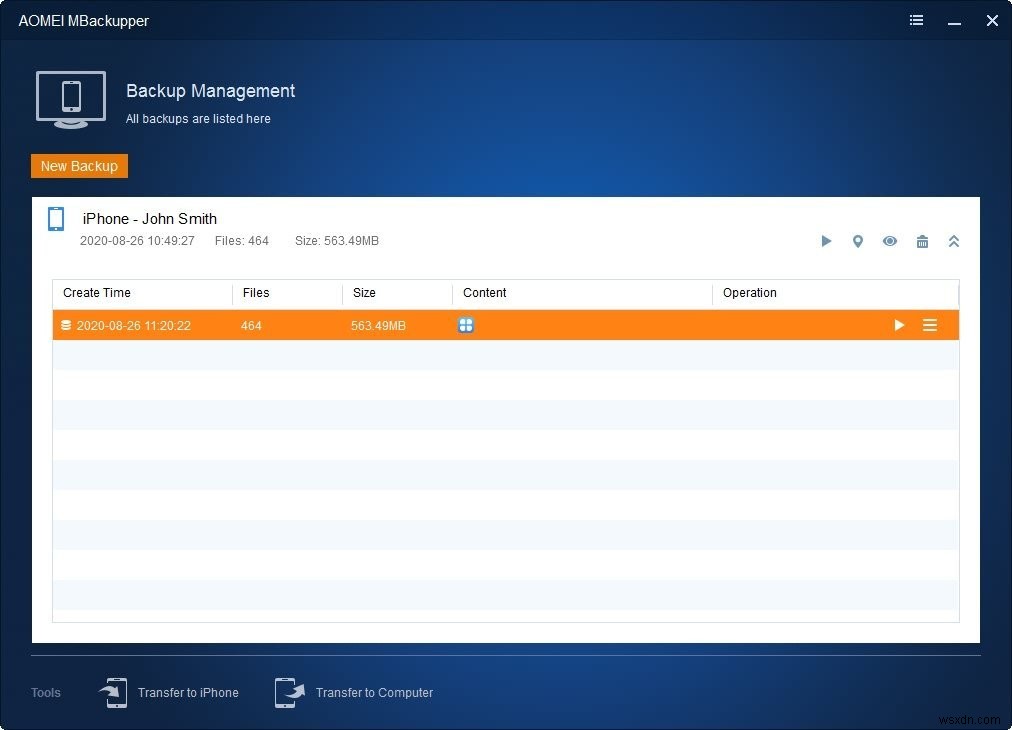Click the iPhone device icon beside John Smith
This screenshot has width=1012, height=730.
point(56,219)
